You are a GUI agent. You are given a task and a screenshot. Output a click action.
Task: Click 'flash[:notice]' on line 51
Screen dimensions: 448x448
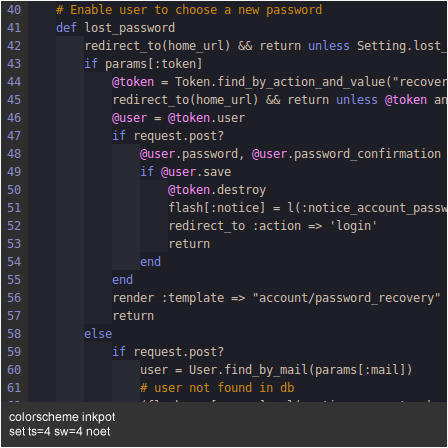(x=217, y=208)
